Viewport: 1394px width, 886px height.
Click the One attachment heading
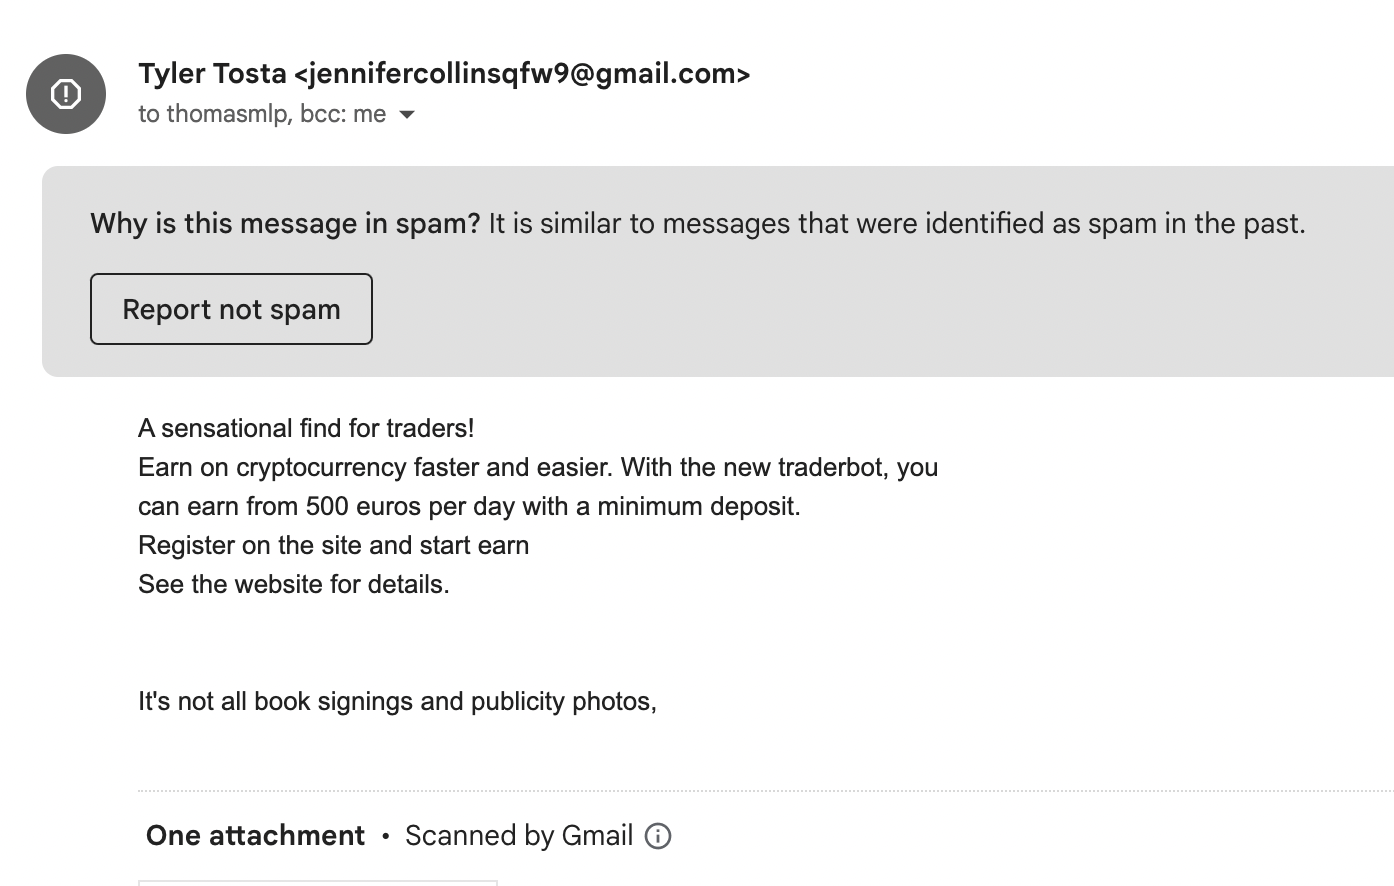click(x=255, y=835)
